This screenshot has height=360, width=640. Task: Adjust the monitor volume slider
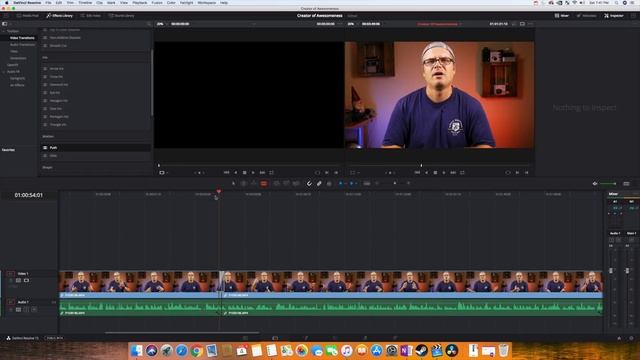(x=608, y=184)
